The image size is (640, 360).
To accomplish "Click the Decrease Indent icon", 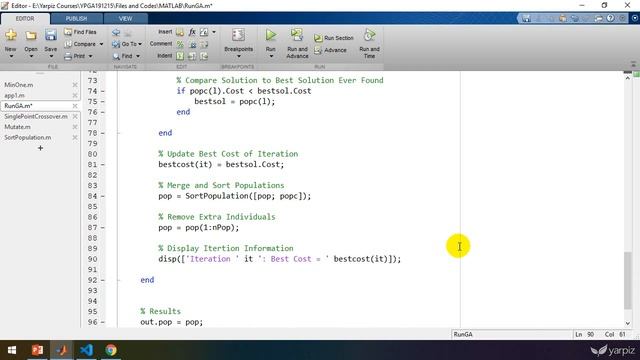I will point(204,56).
